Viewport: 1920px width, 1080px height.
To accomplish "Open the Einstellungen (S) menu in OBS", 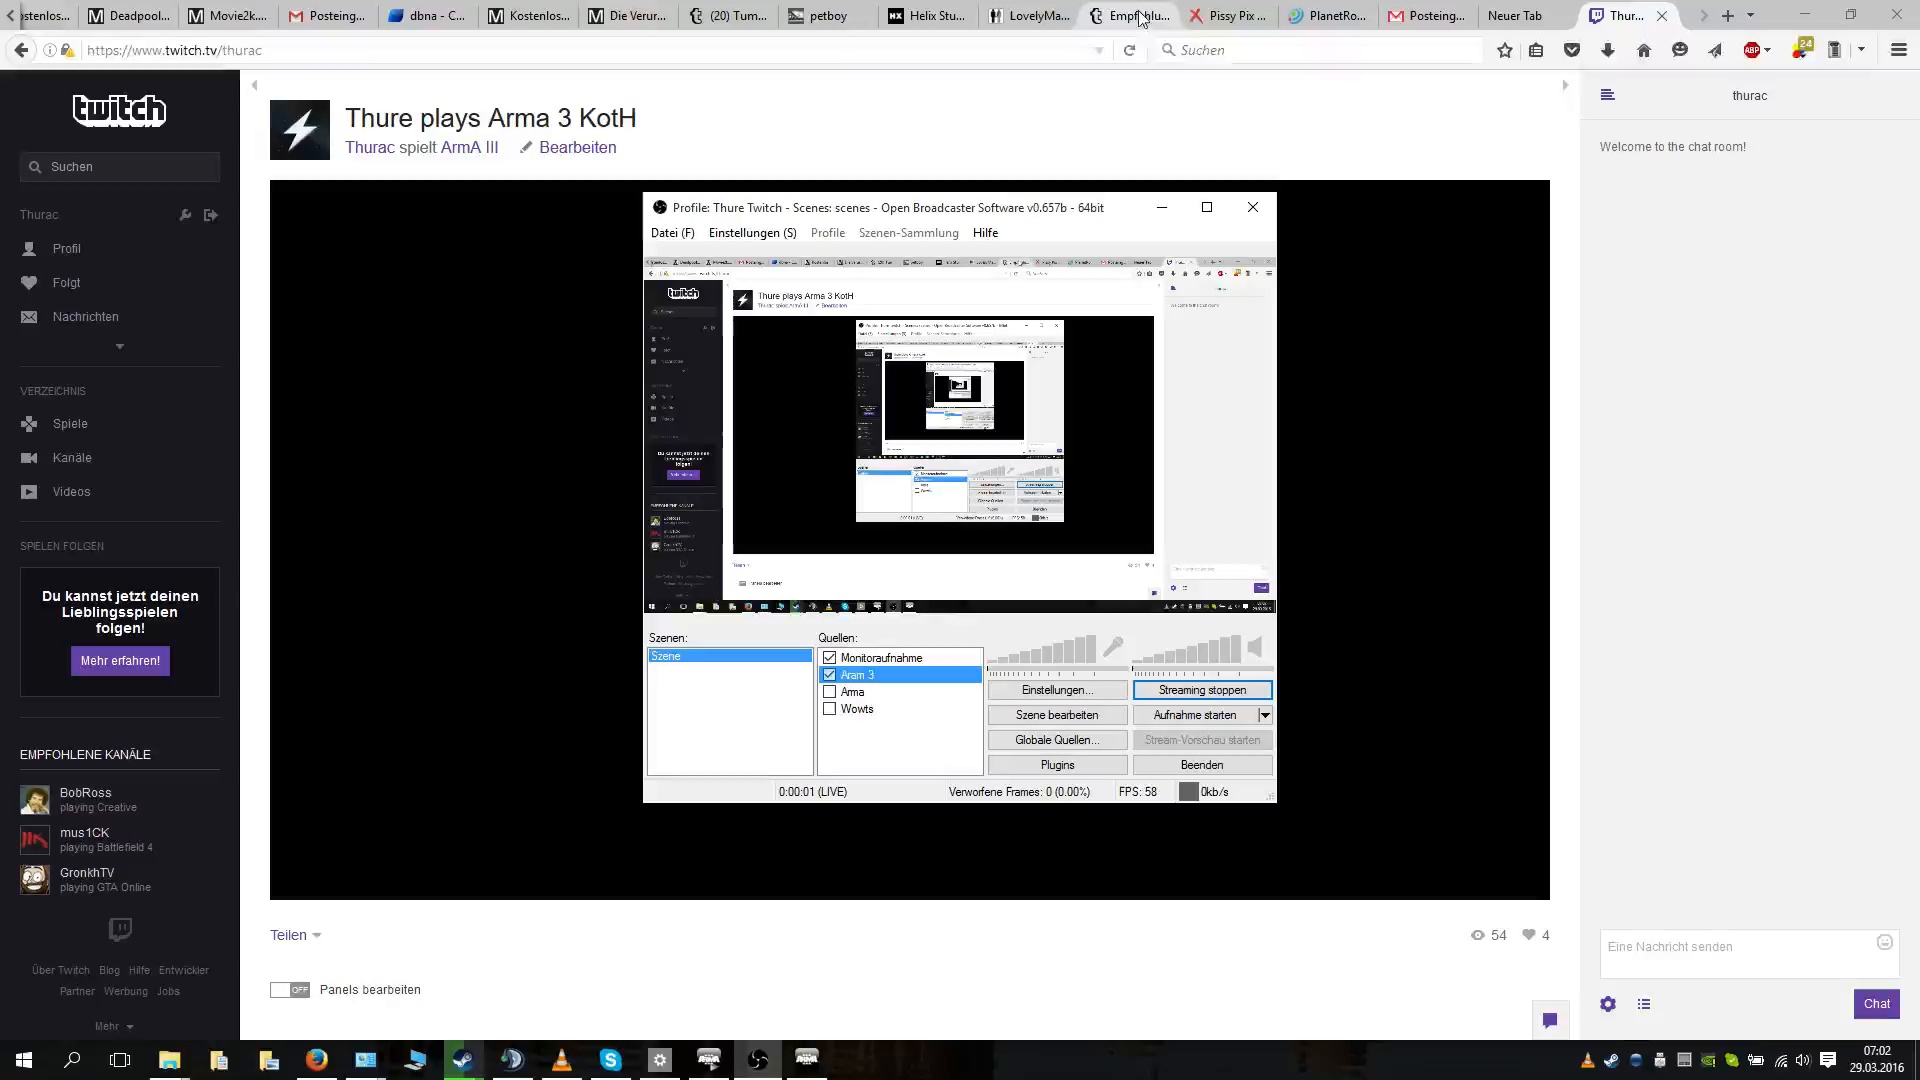I will point(752,233).
